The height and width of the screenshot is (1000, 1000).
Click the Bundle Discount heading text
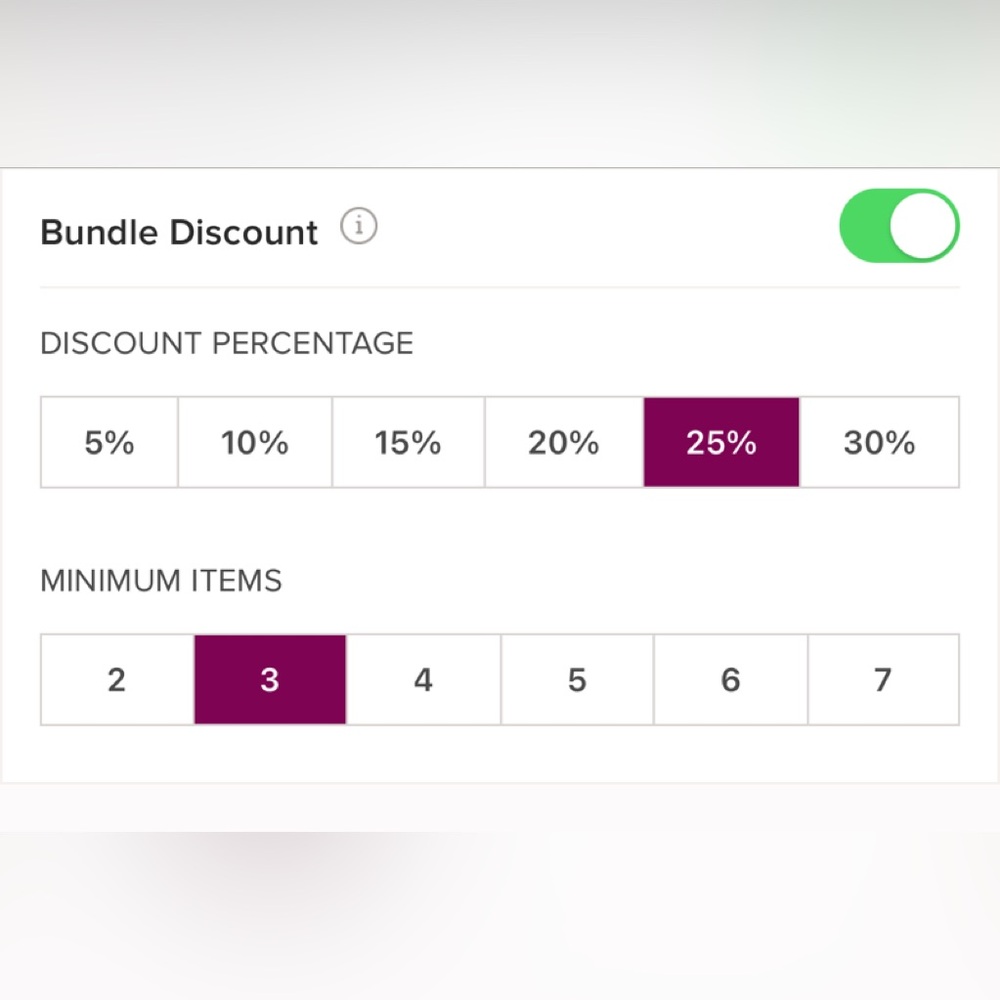click(179, 232)
